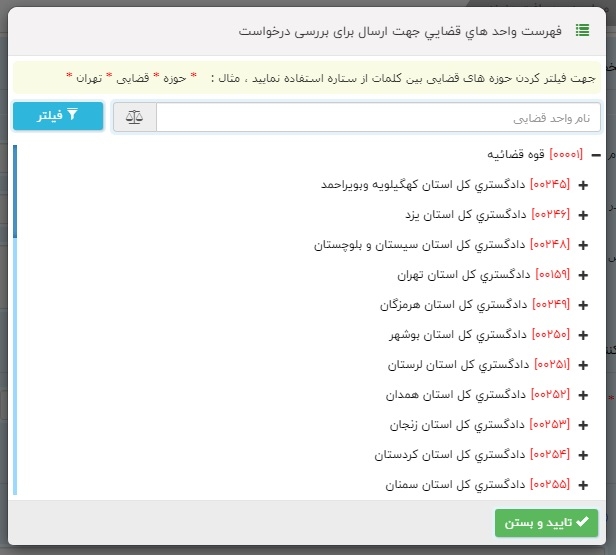Select the قوه قضائیه tree row
Viewport: 616px width, 555px height.
click(x=535, y=154)
